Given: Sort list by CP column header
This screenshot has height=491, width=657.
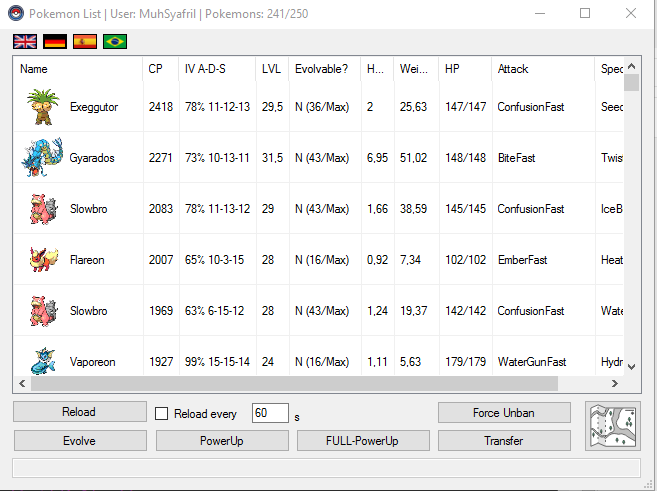Looking at the screenshot, I should tap(160, 69).
